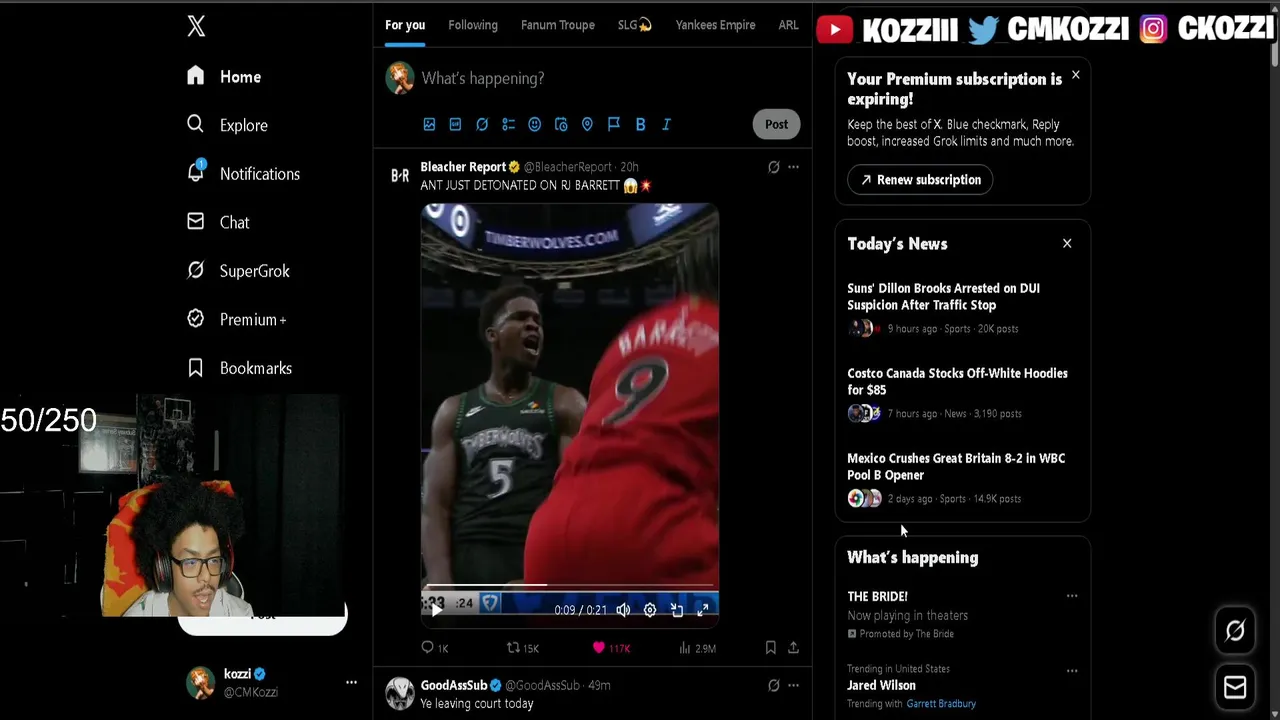
Task: Click the kozzi profile avatar
Action: point(201,682)
